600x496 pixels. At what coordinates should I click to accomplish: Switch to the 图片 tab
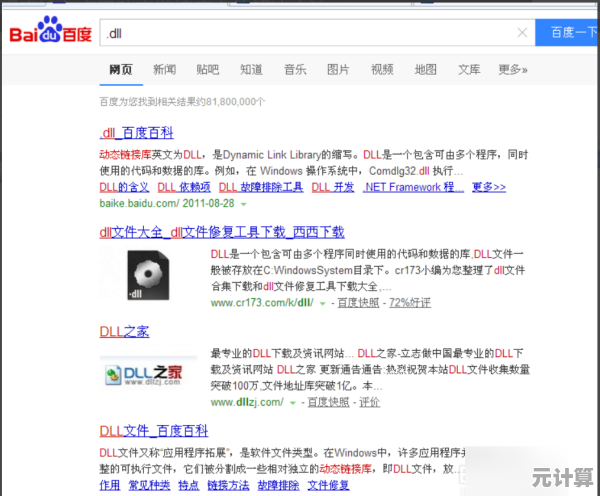338,70
